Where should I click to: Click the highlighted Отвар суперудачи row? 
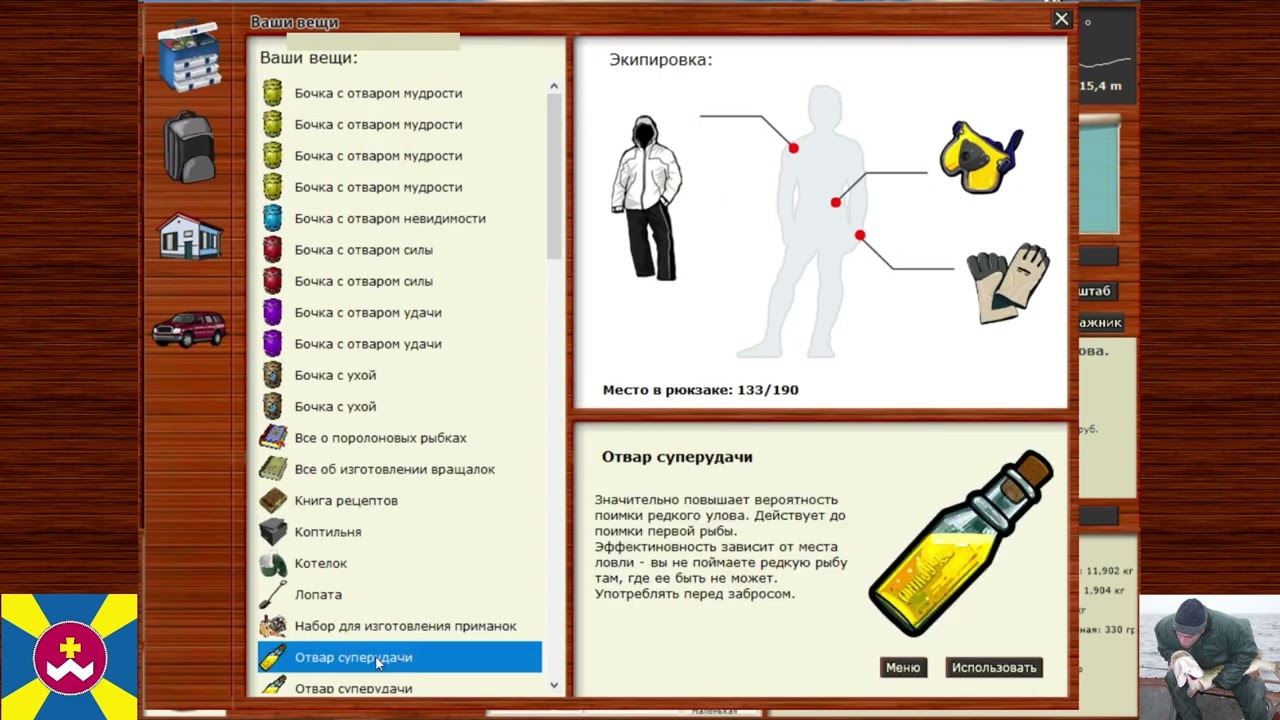[400, 657]
